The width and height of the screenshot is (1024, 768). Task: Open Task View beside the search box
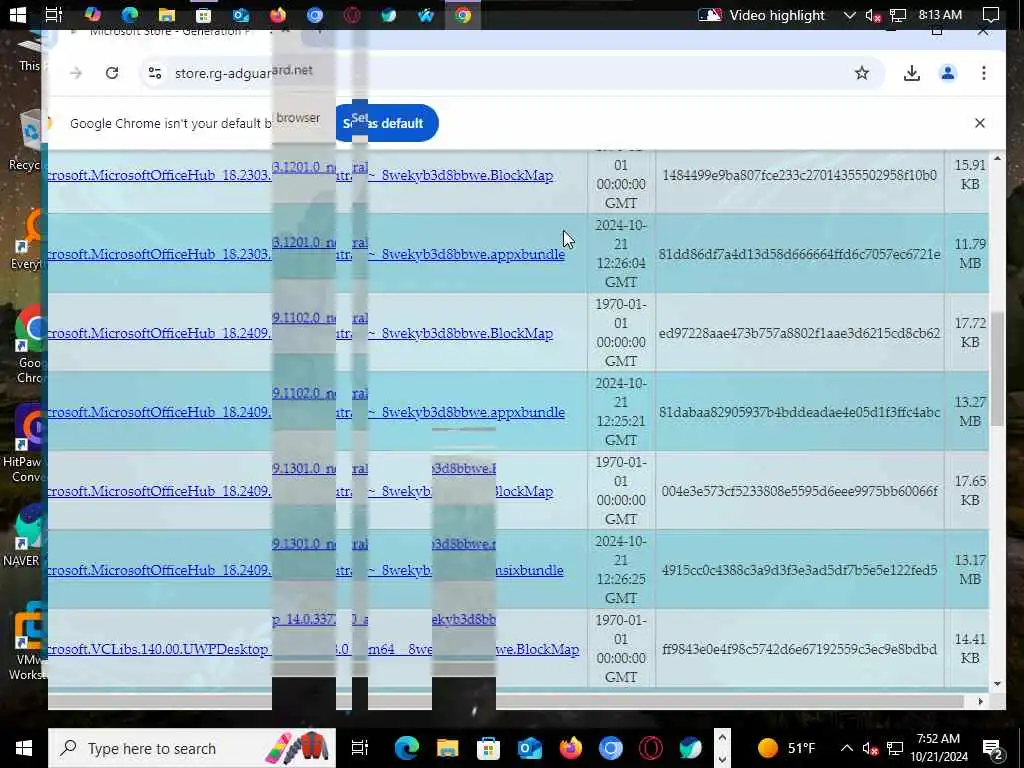tap(360, 748)
